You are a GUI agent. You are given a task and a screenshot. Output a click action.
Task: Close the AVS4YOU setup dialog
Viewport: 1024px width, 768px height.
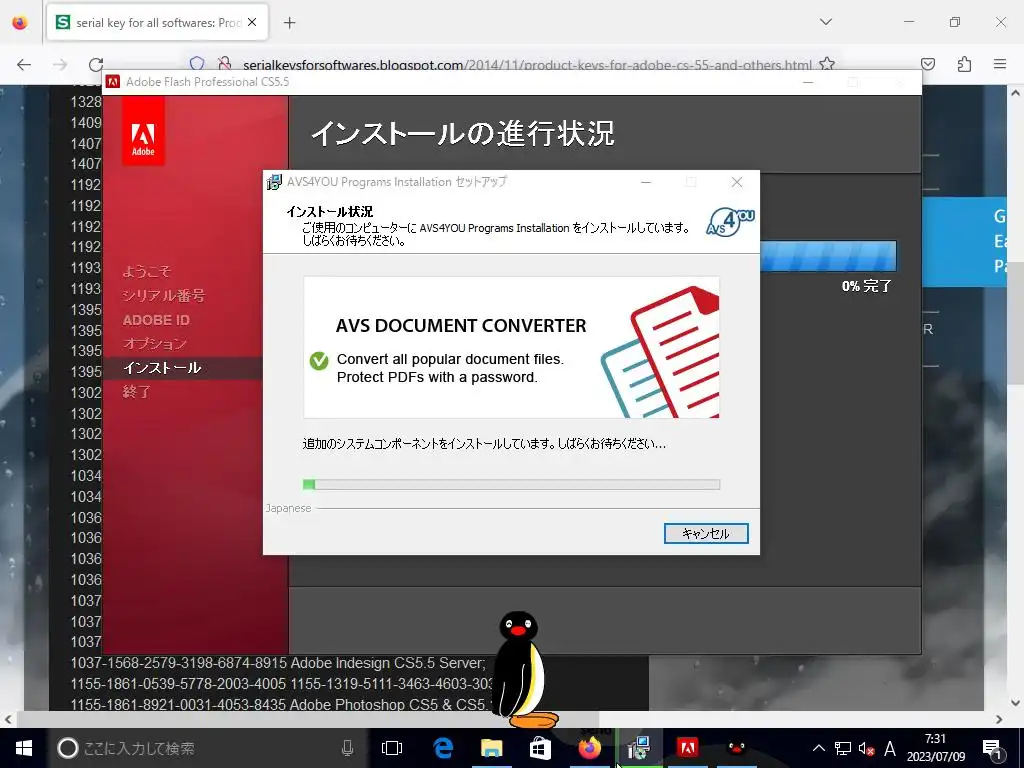[737, 182]
